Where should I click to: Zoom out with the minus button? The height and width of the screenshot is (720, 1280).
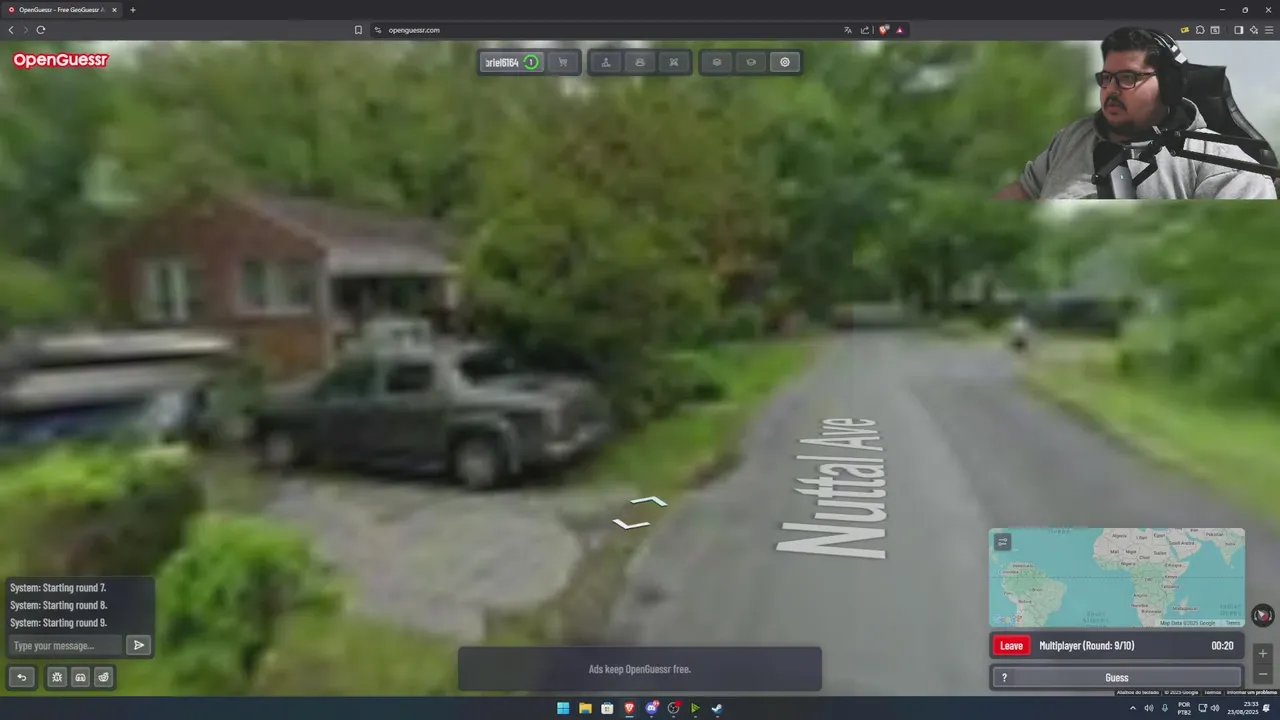pos(1263,673)
